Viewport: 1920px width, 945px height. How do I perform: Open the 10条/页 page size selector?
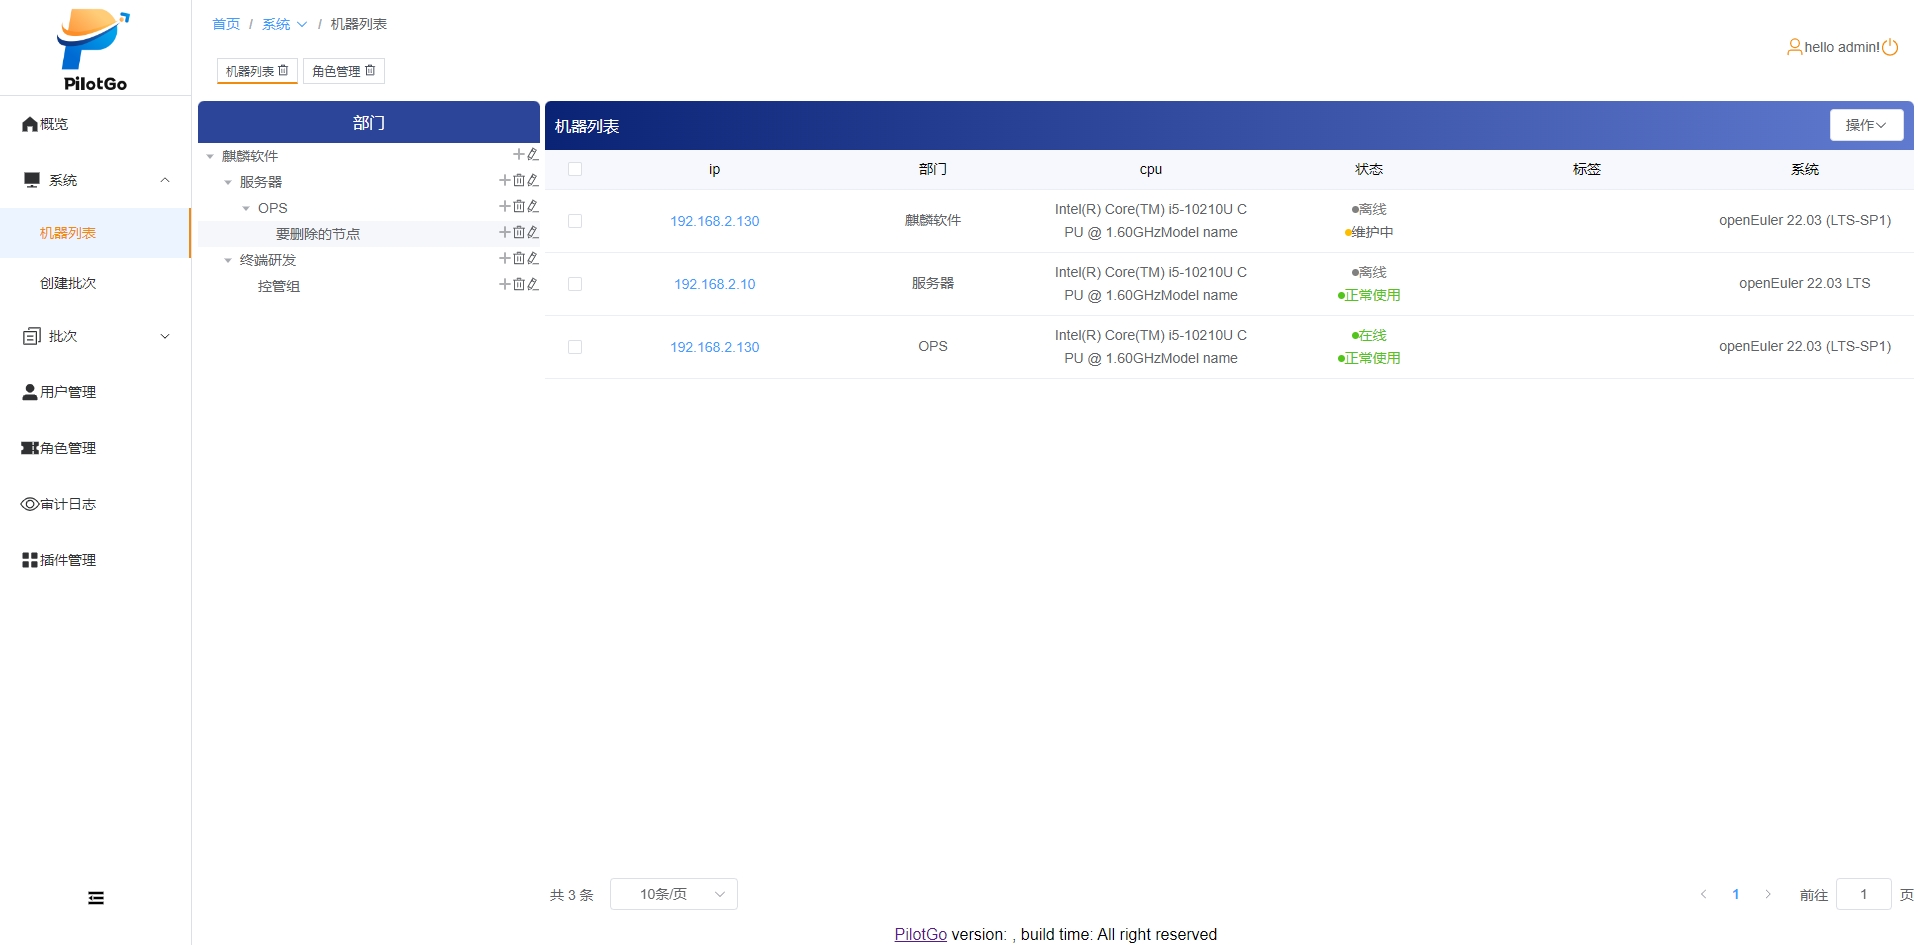point(673,894)
